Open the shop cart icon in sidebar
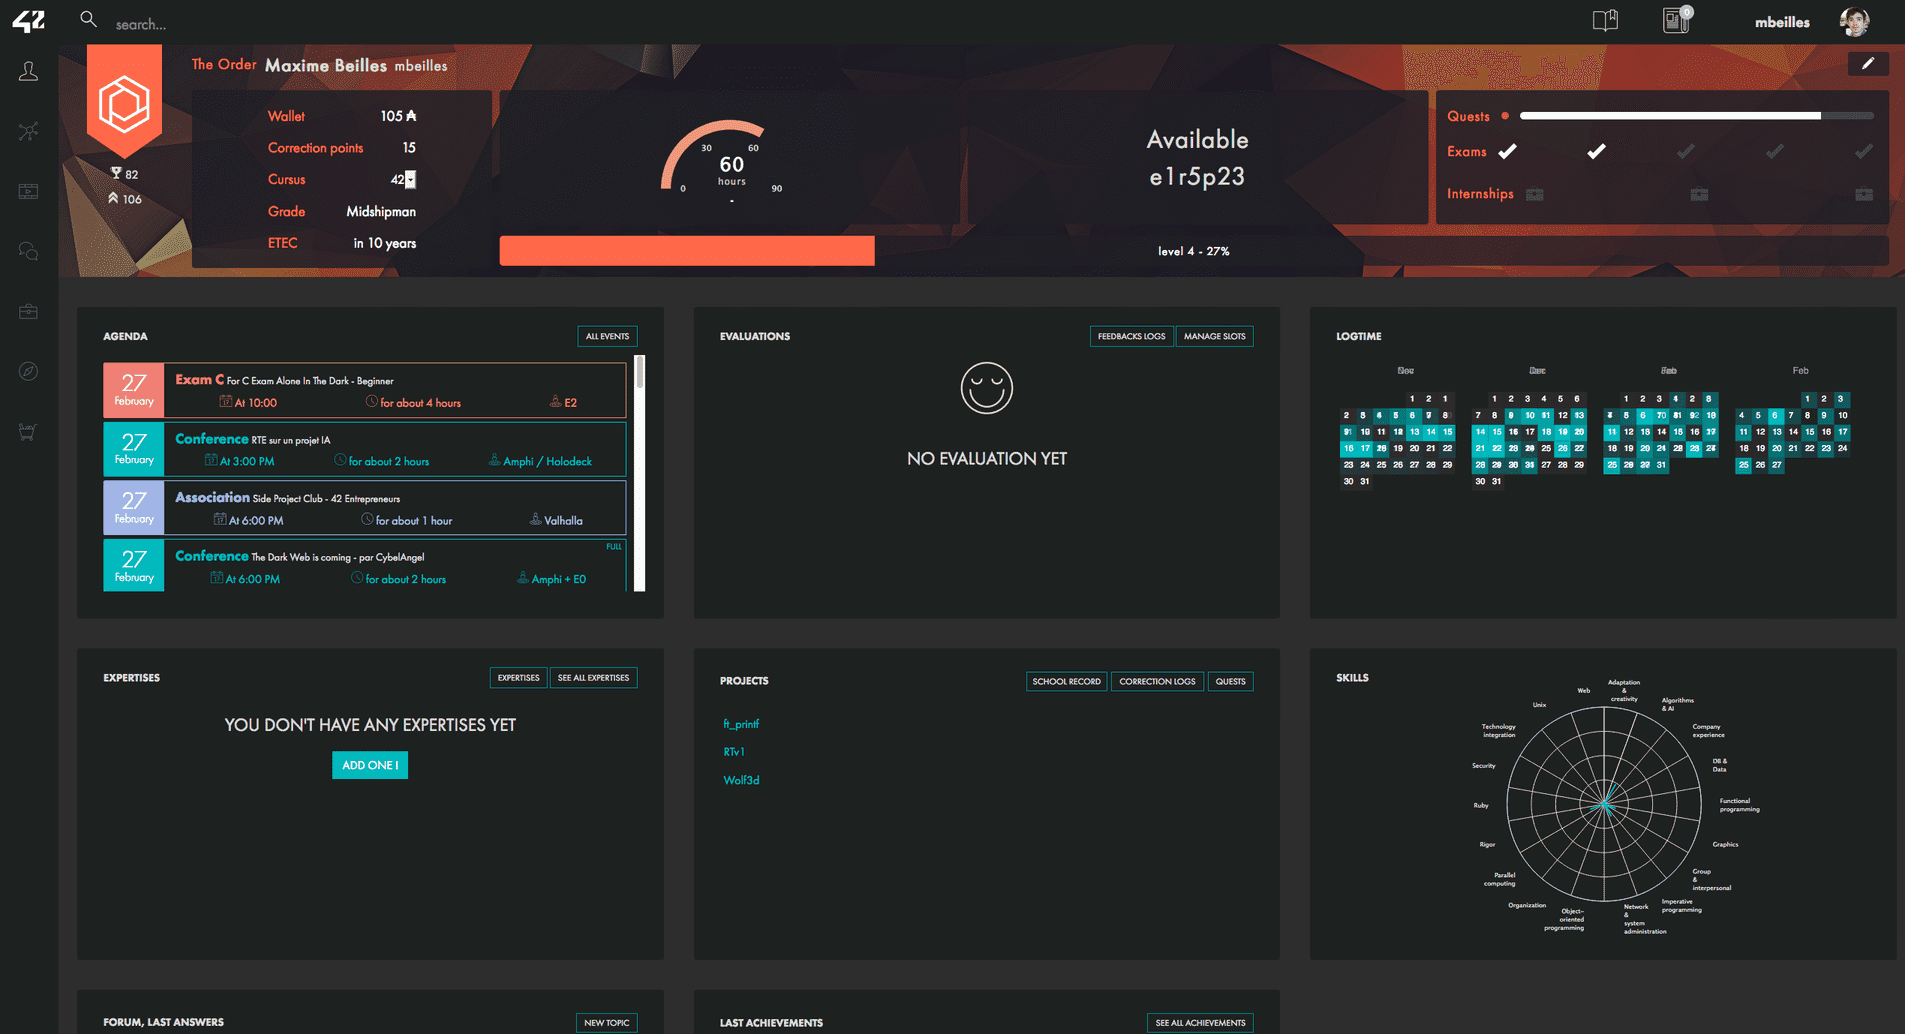This screenshot has width=1905, height=1034. pos(28,431)
